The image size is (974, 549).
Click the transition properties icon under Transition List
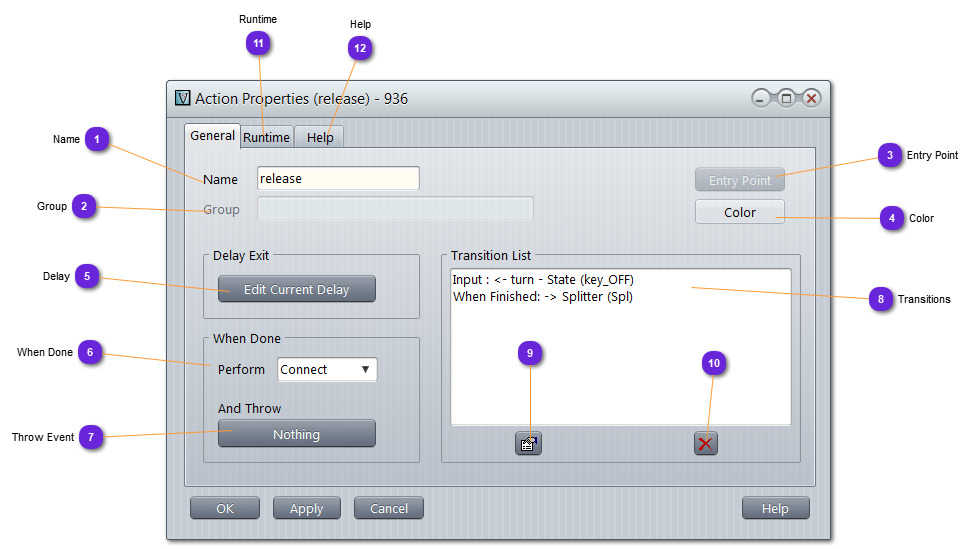(x=528, y=443)
